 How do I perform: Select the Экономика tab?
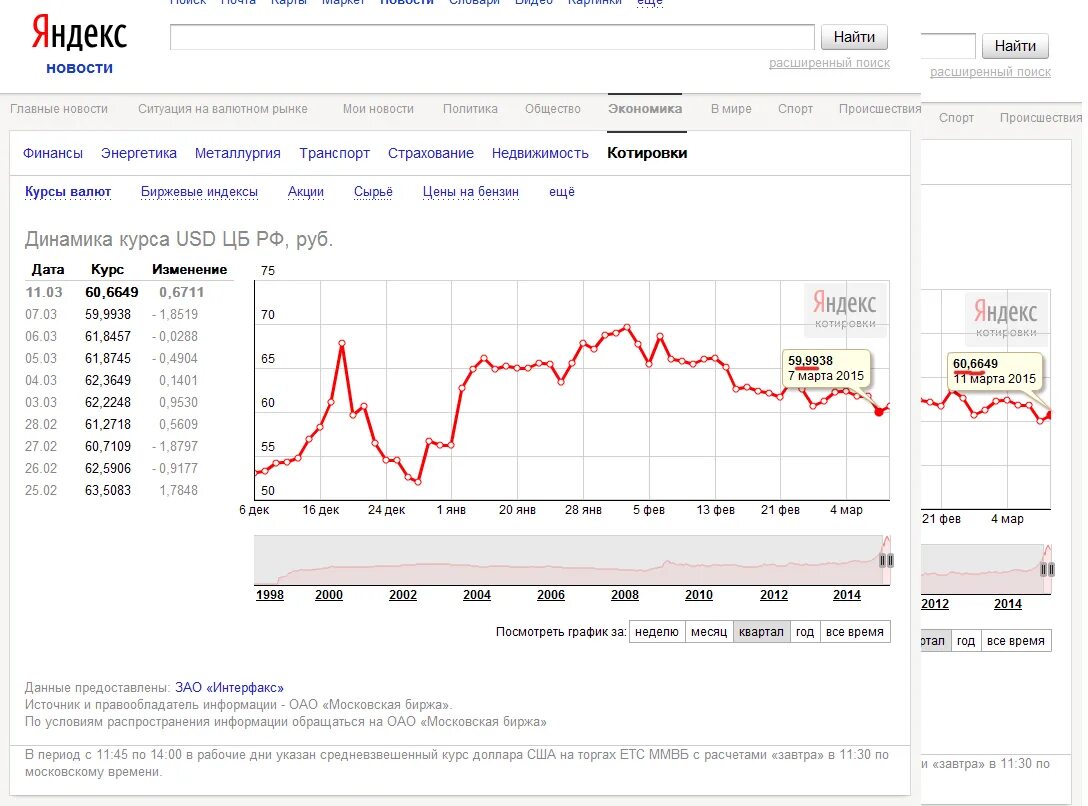click(x=645, y=109)
